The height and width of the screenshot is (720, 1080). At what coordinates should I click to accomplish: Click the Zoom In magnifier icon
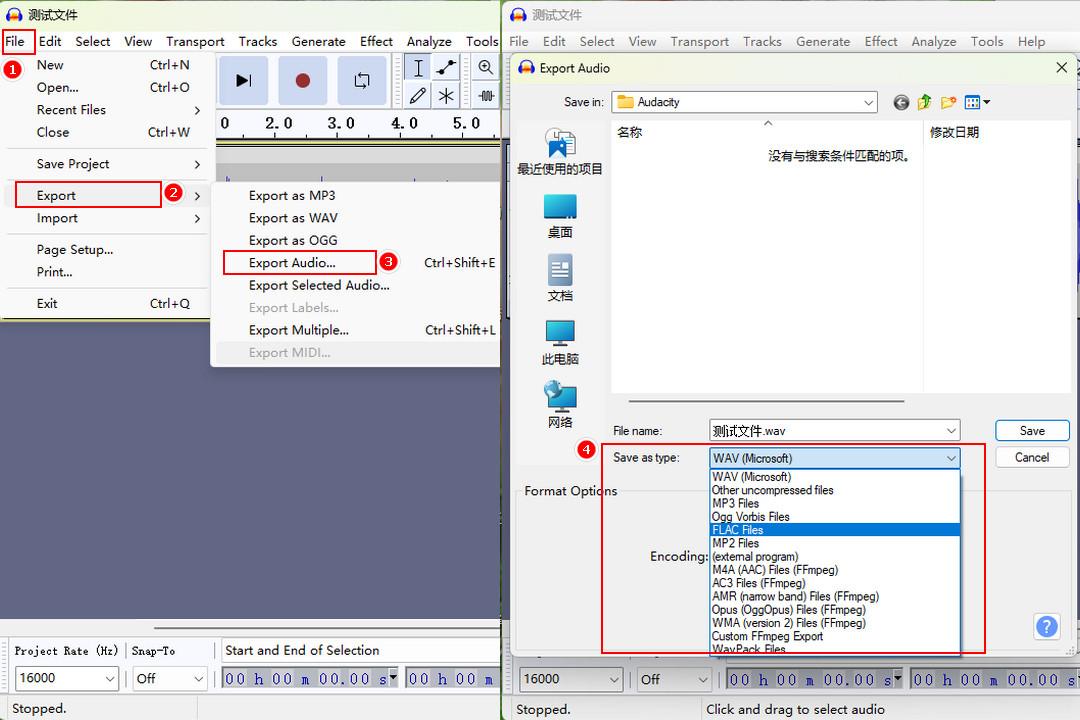coord(486,68)
